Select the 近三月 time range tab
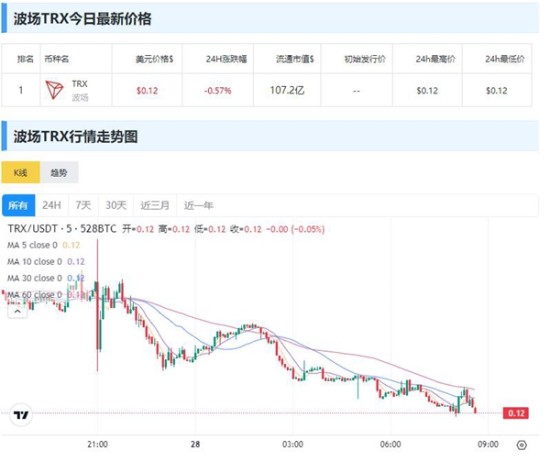550x461 pixels. [x=155, y=205]
